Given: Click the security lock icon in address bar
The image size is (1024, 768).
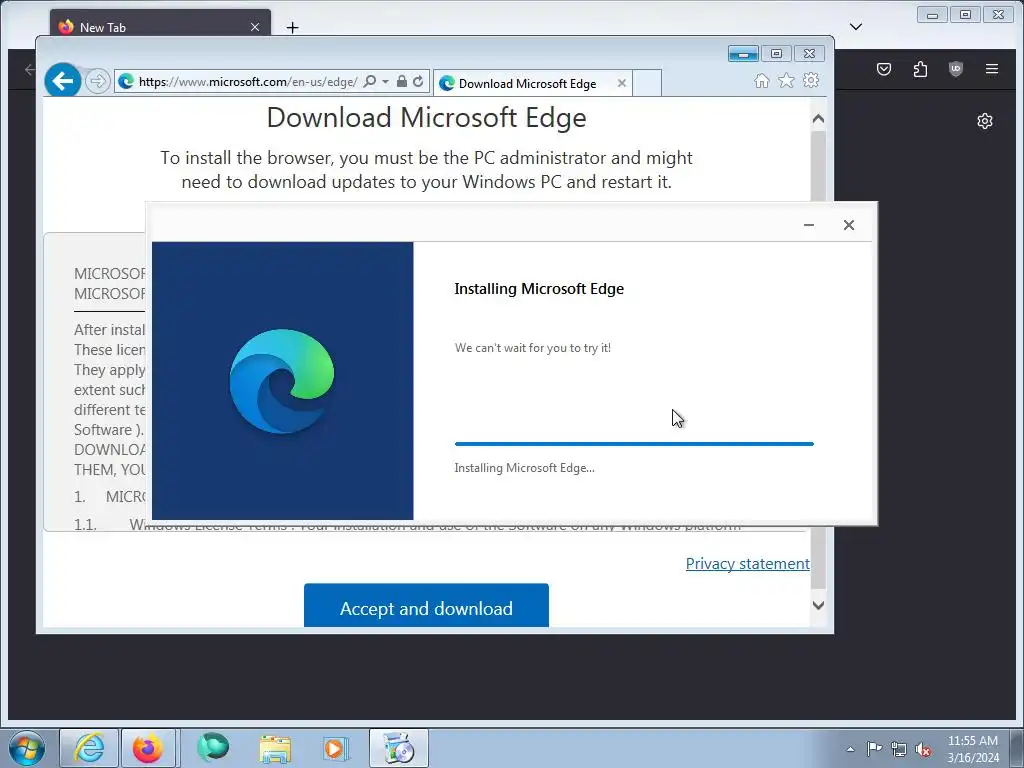Looking at the screenshot, I should (x=402, y=81).
